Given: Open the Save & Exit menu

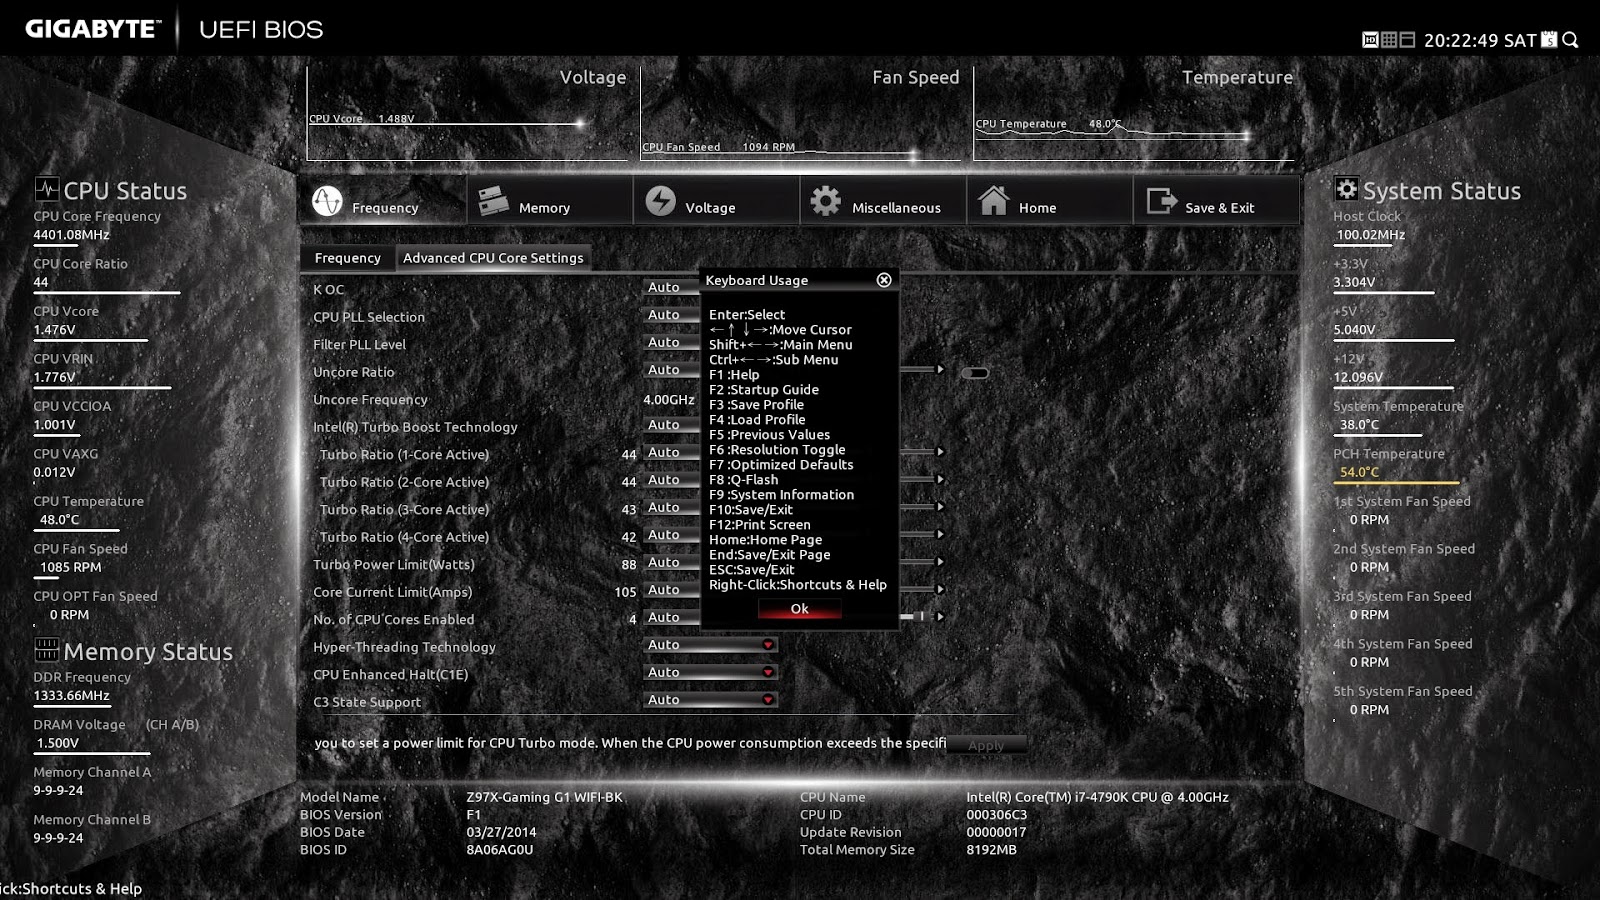Looking at the screenshot, I should [x=1217, y=201].
